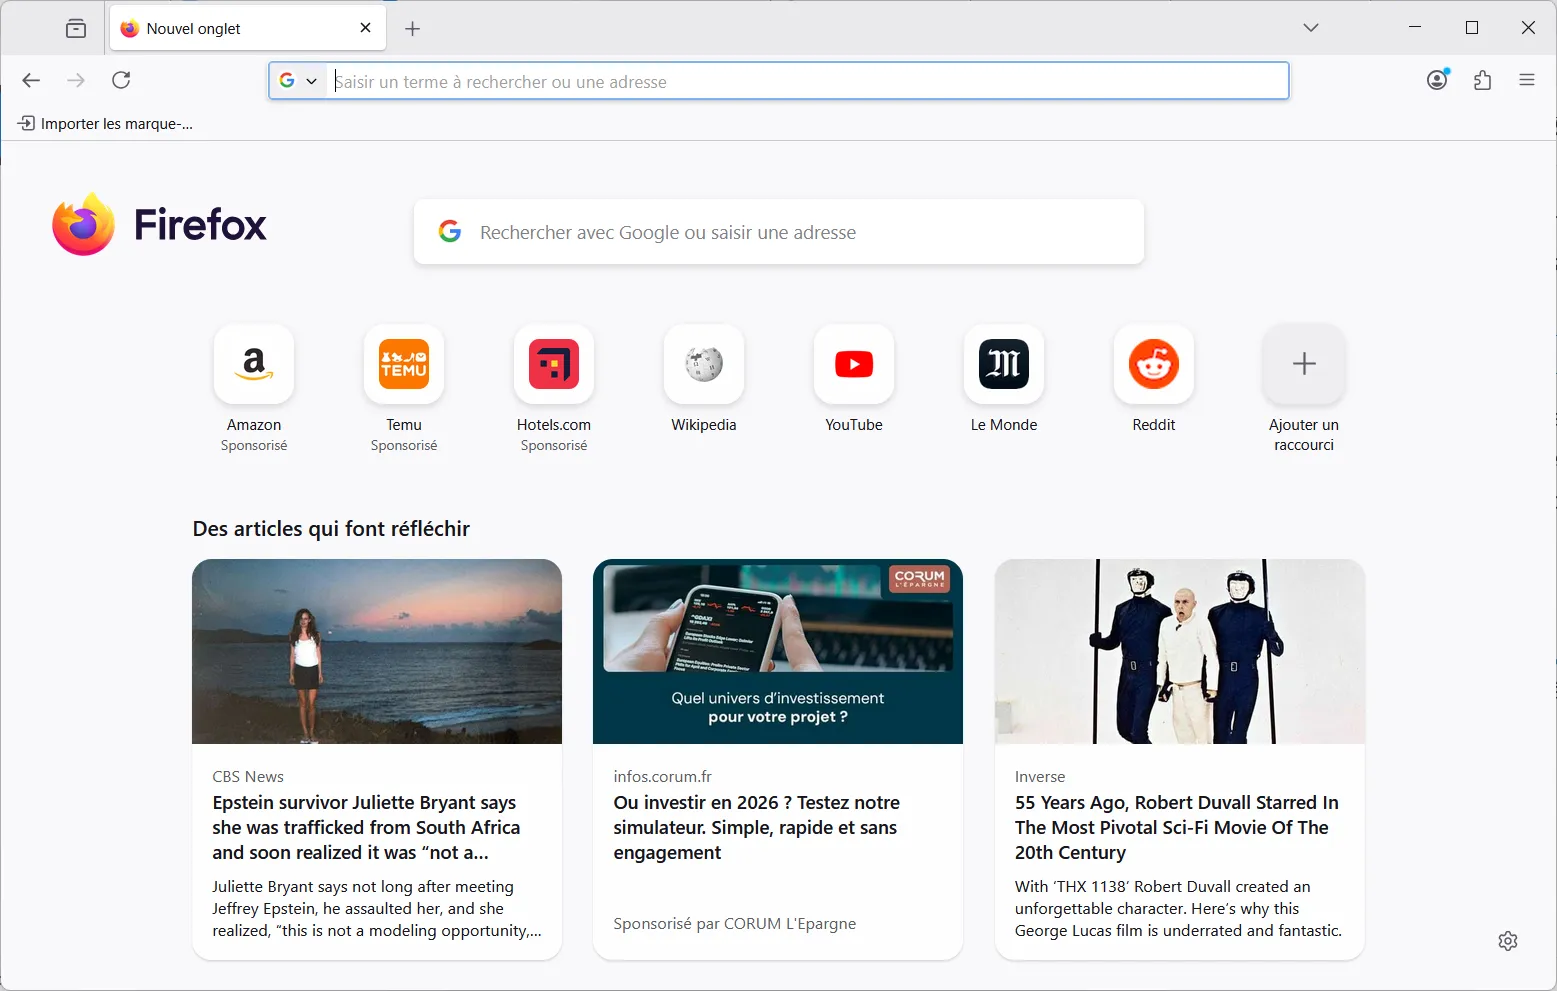Screen dimensions: 1557x991
Task: Click the CBS News Epstein article headline
Action: 365,827
